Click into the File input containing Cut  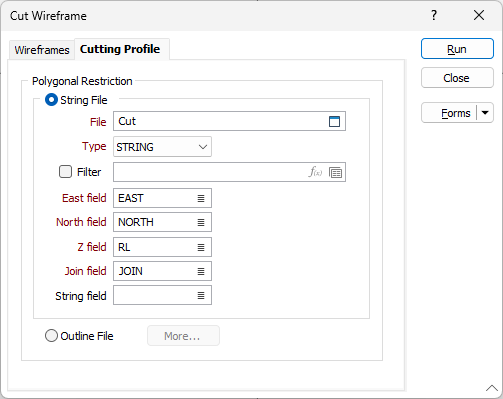point(221,121)
